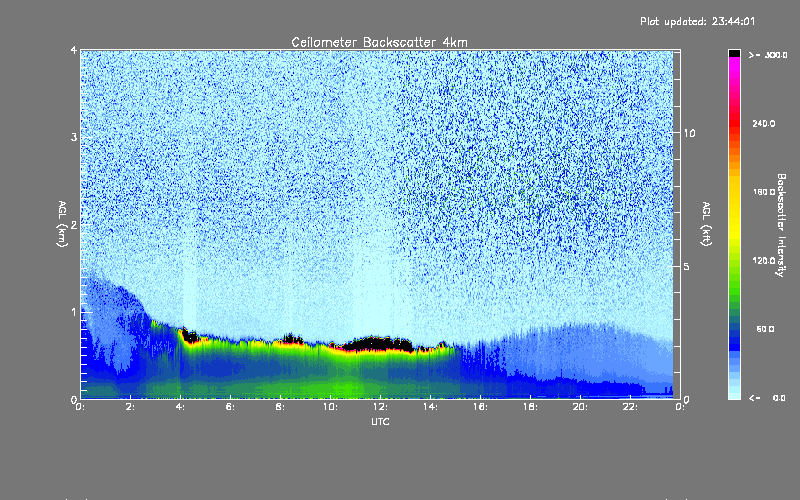Click the '240.0' colorbar value

pyautogui.click(x=764, y=124)
